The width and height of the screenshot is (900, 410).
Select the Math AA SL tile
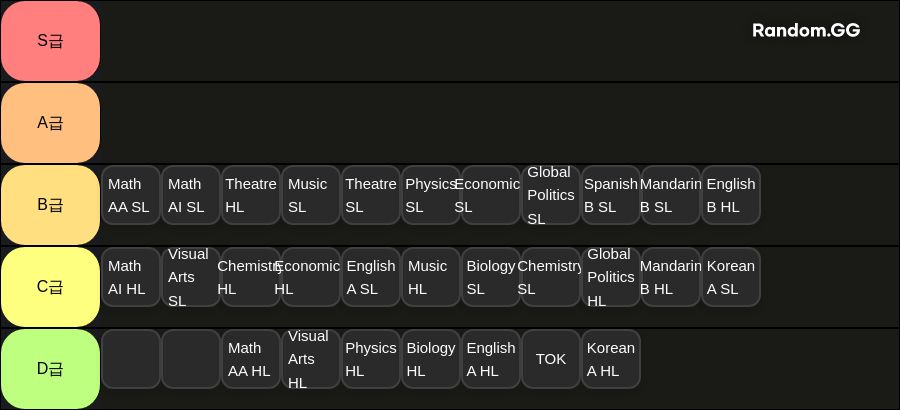pos(131,195)
